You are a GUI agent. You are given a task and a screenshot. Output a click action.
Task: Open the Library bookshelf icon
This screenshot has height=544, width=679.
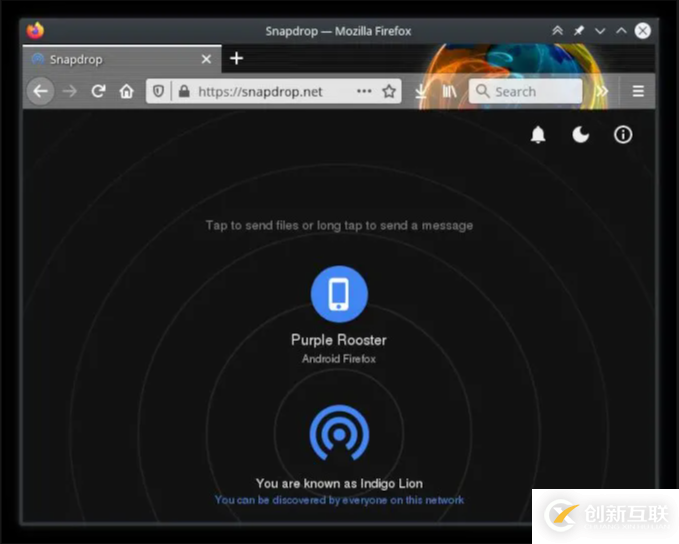[x=449, y=91]
